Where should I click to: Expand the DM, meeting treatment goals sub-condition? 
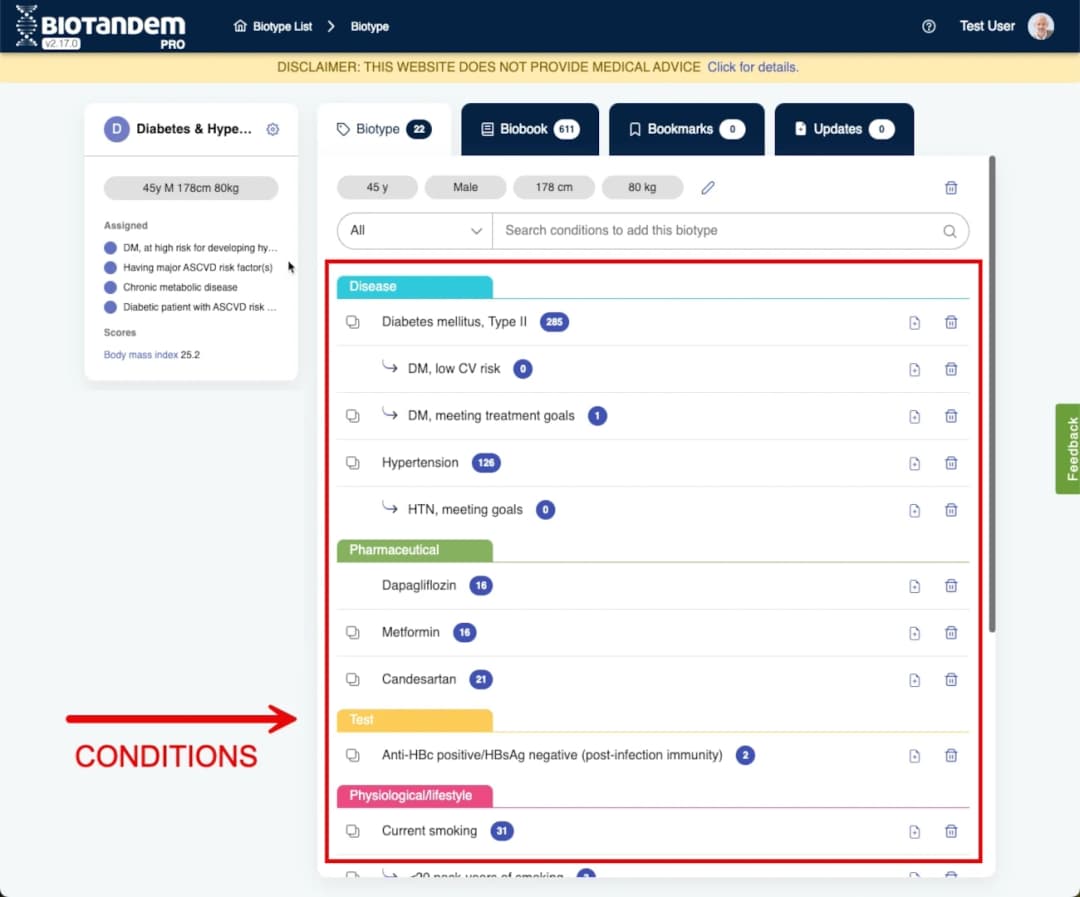coord(352,416)
